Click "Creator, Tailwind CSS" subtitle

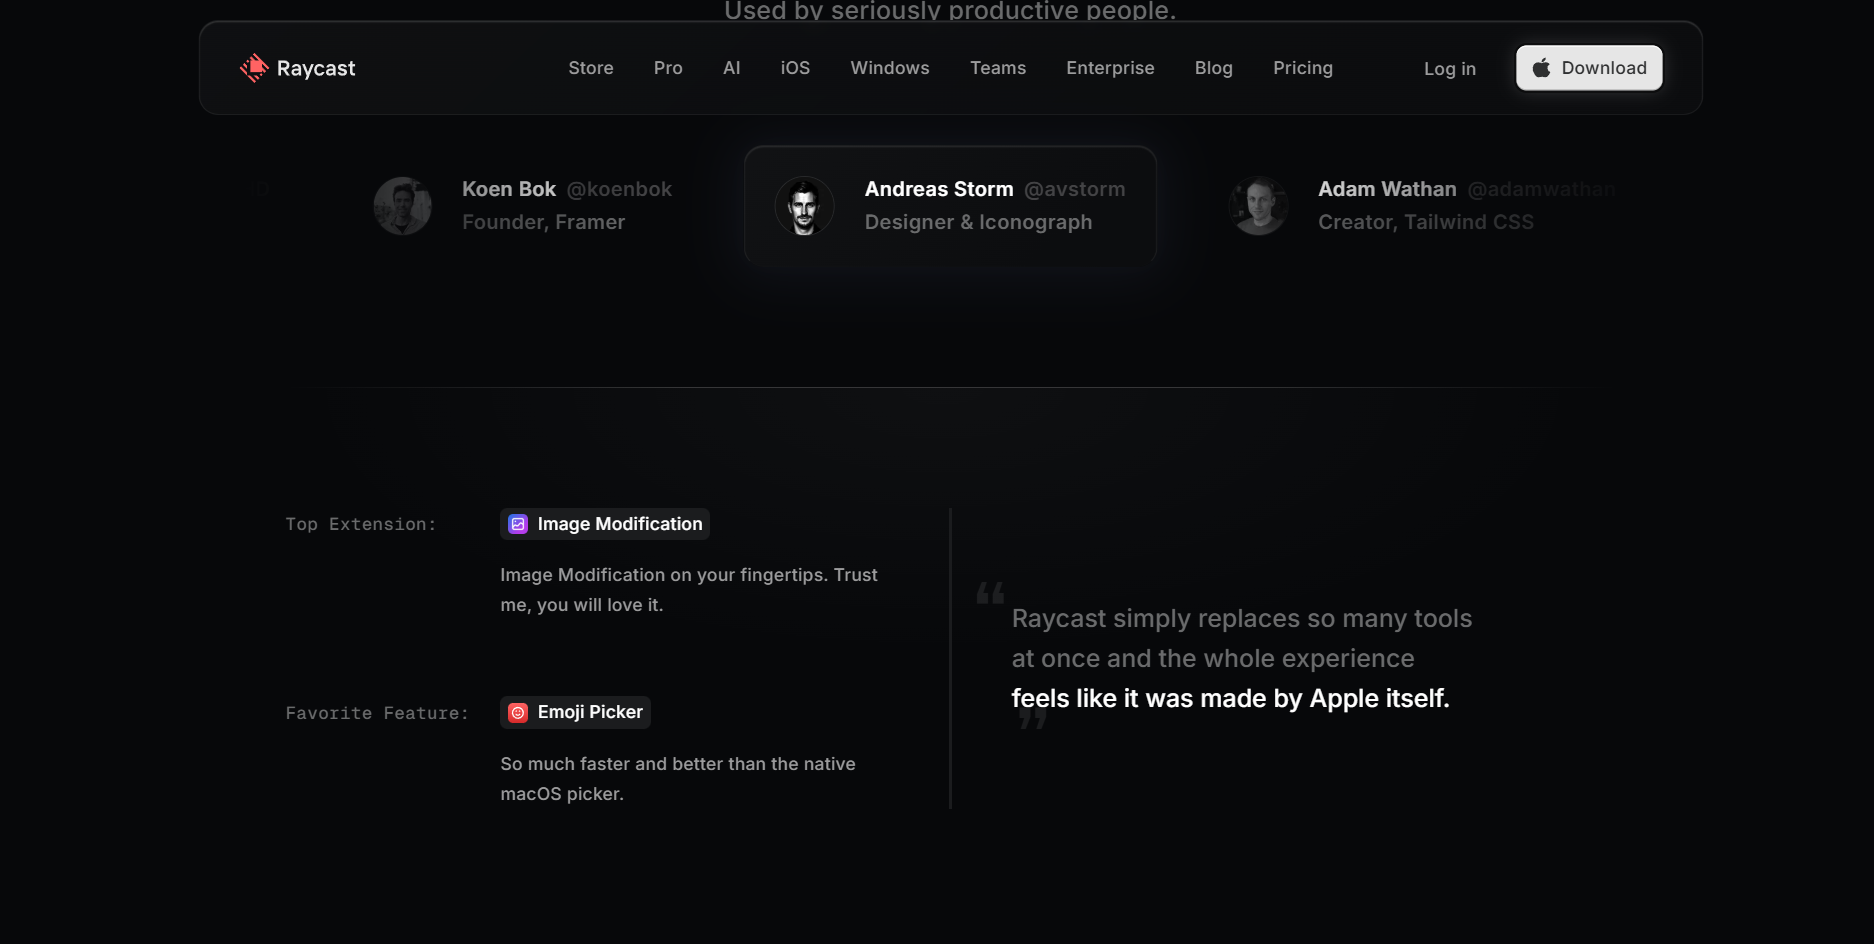click(x=1426, y=222)
